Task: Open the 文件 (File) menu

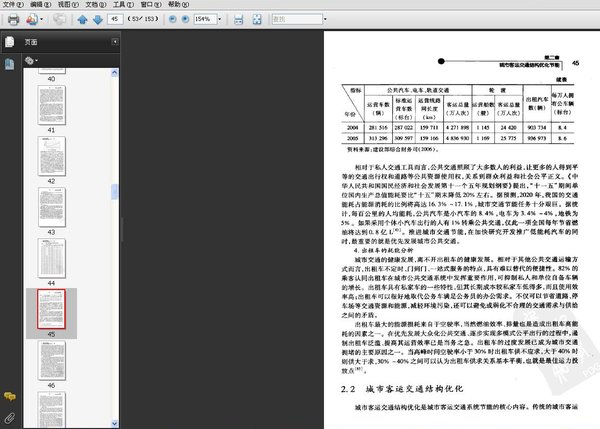Action: tap(13, 4)
